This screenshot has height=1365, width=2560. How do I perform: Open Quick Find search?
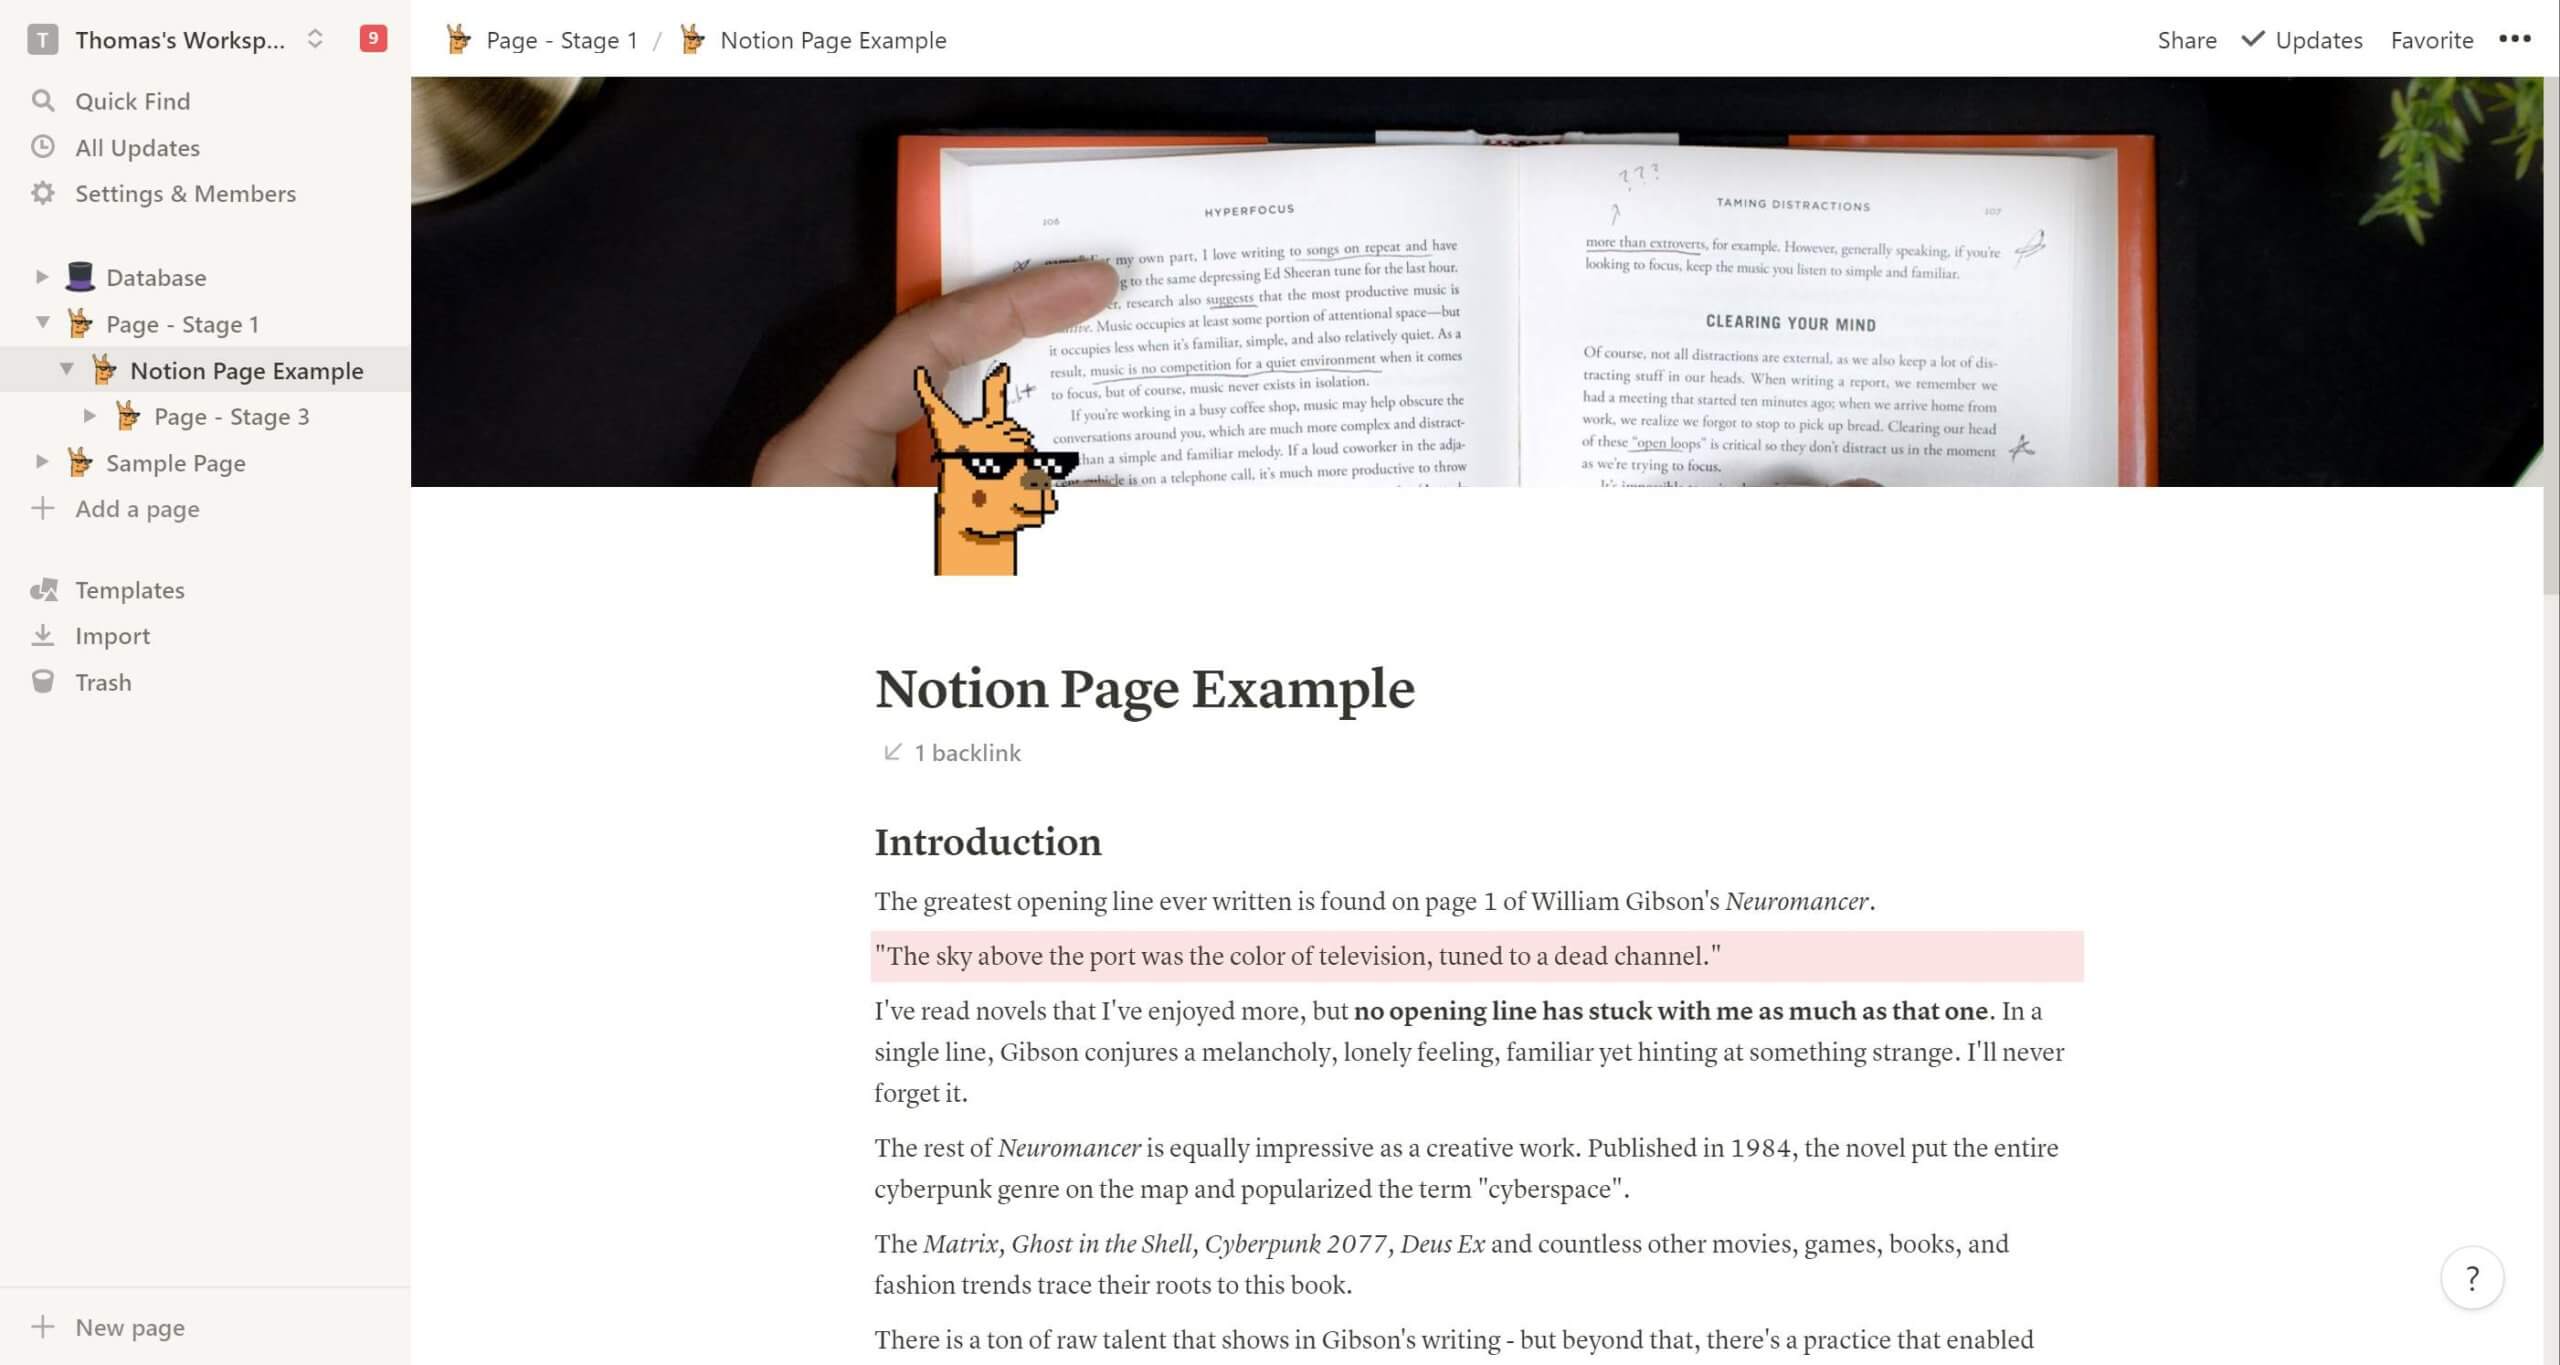132,100
